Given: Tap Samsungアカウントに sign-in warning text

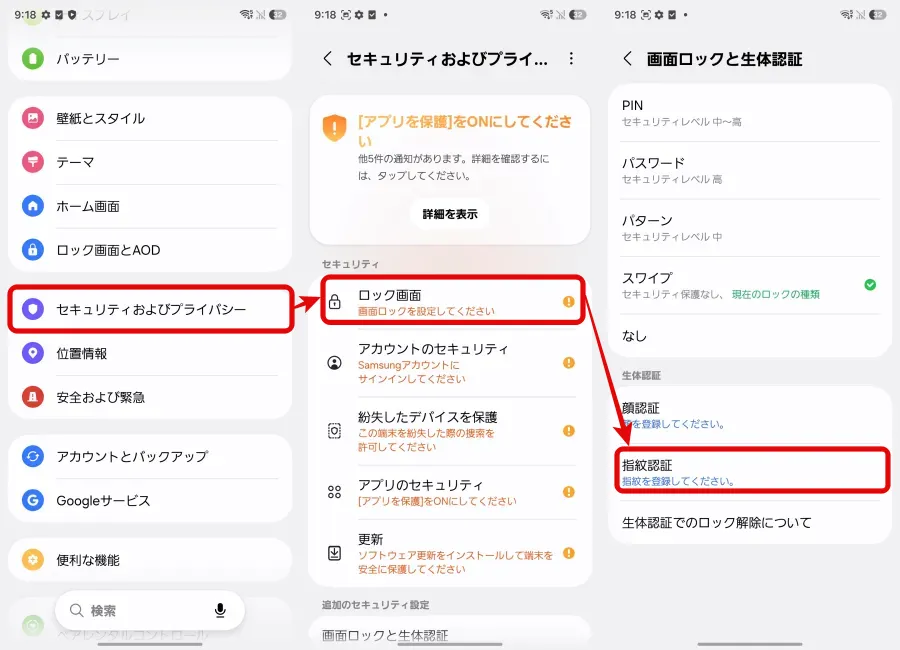Looking at the screenshot, I should (x=409, y=365).
